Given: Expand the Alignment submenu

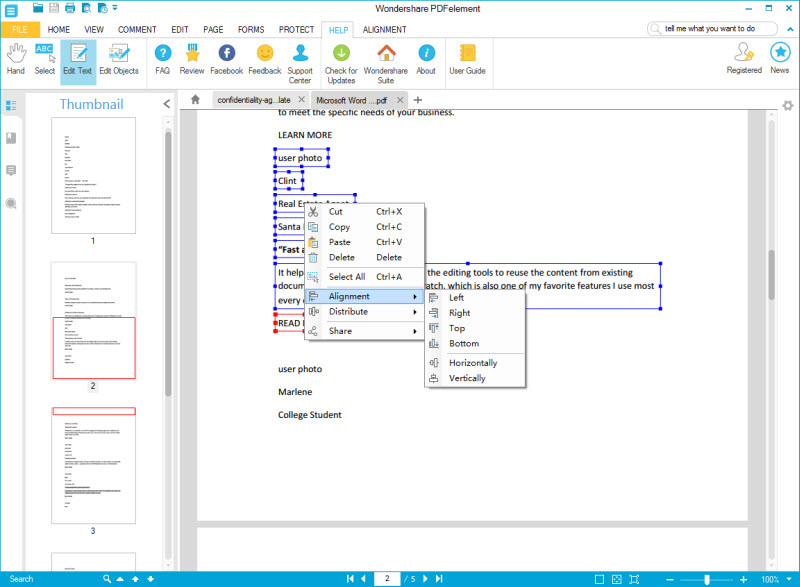Looking at the screenshot, I should tap(365, 296).
